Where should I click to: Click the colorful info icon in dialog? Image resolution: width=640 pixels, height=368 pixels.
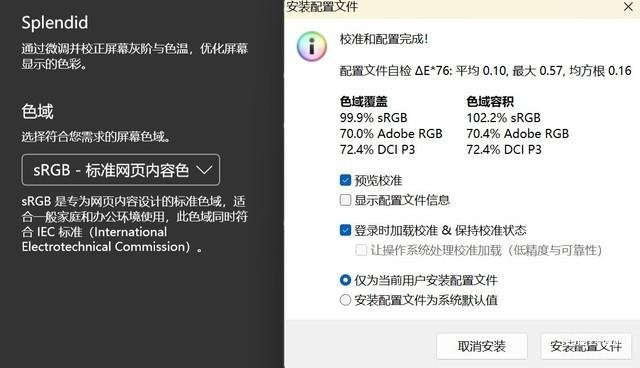(312, 46)
